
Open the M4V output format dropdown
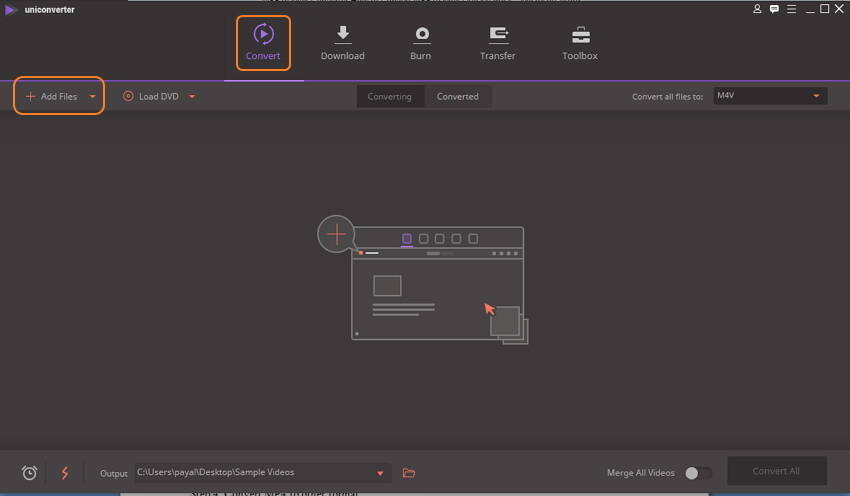[x=770, y=96]
